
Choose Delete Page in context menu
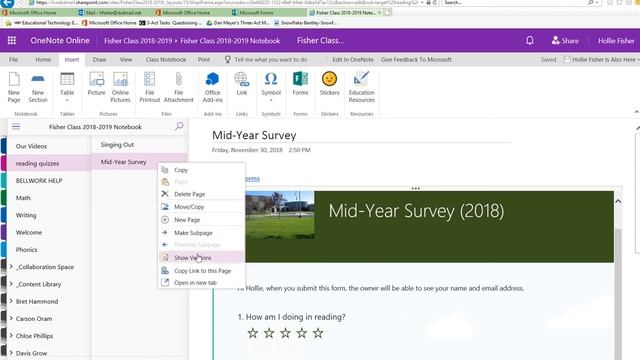(x=202, y=194)
